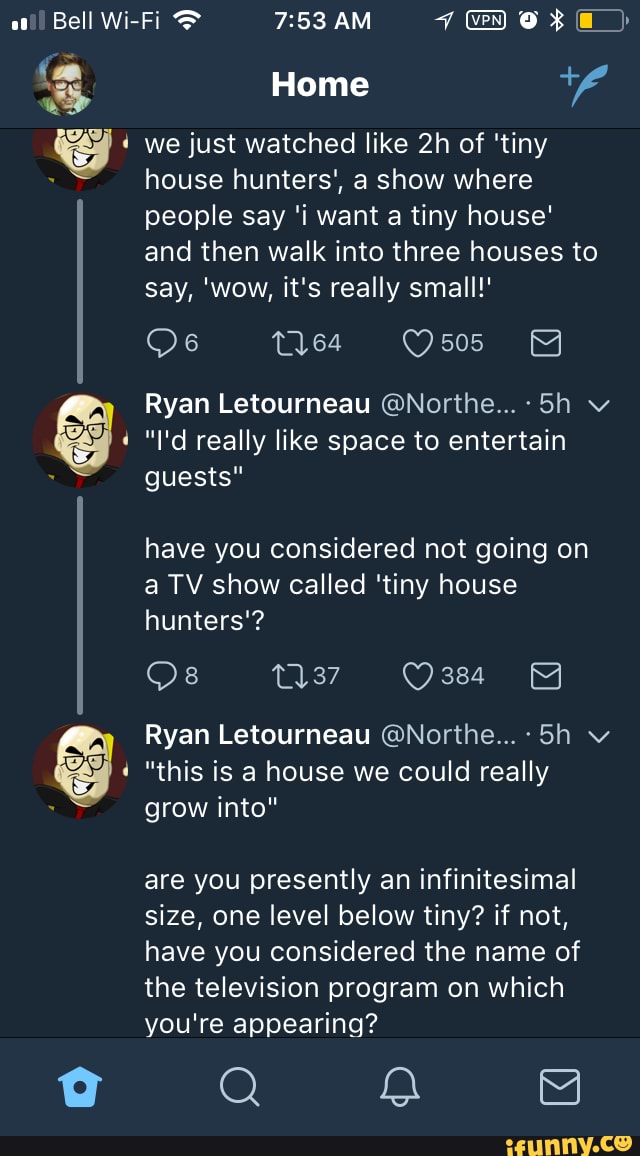Like the tweet with 384 likes

(418, 677)
